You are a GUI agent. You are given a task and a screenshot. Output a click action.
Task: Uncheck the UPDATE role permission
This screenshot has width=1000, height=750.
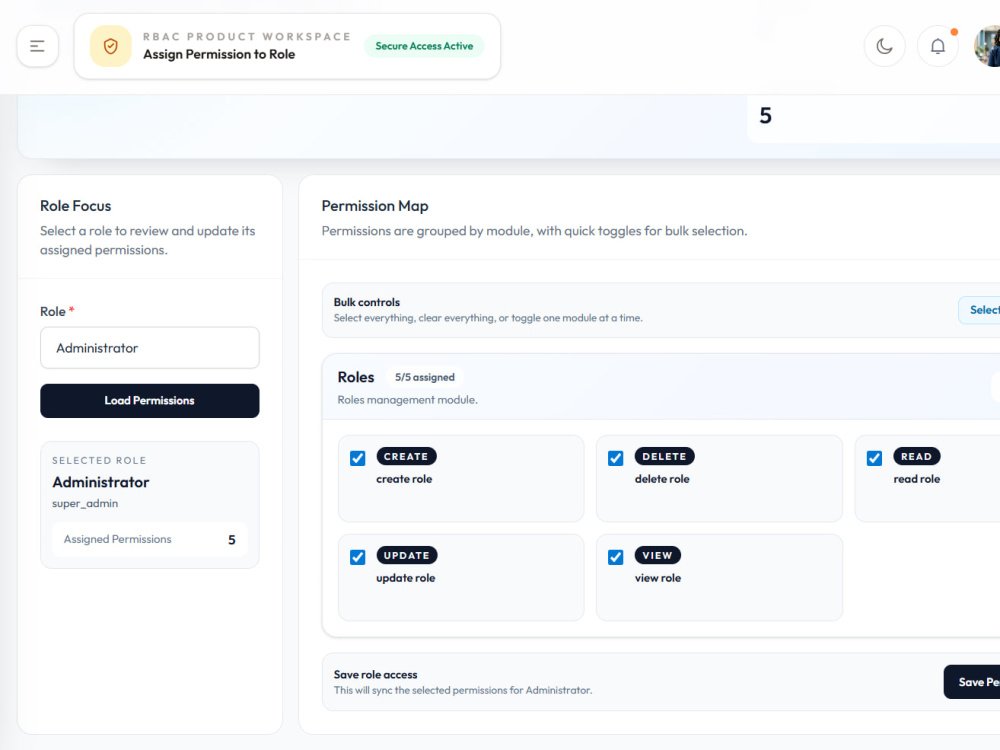358,557
